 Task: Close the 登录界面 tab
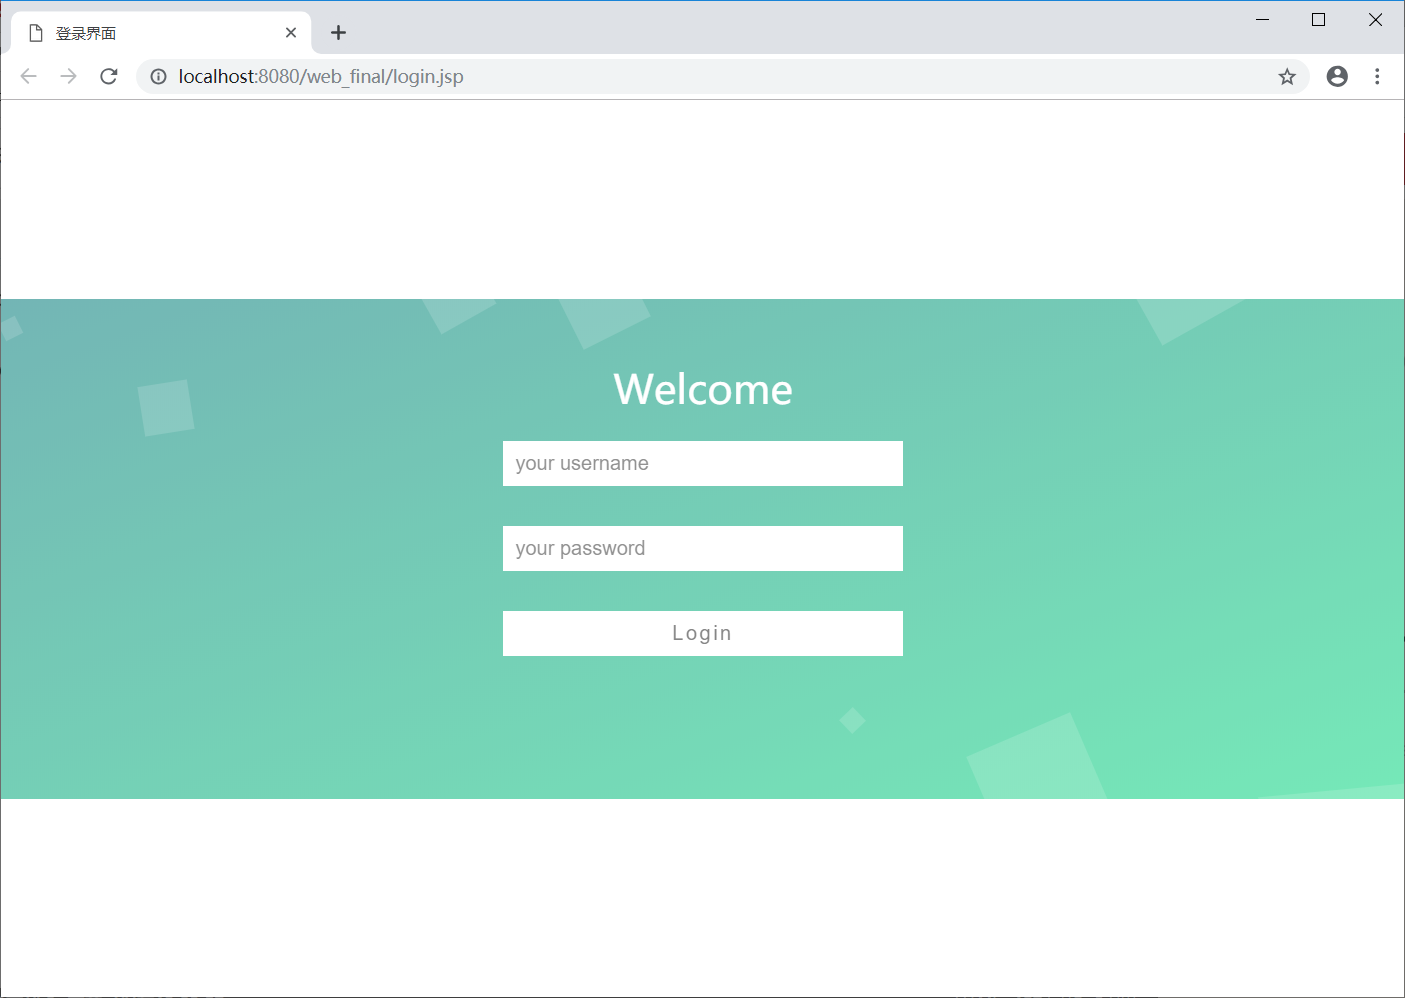[x=291, y=32]
